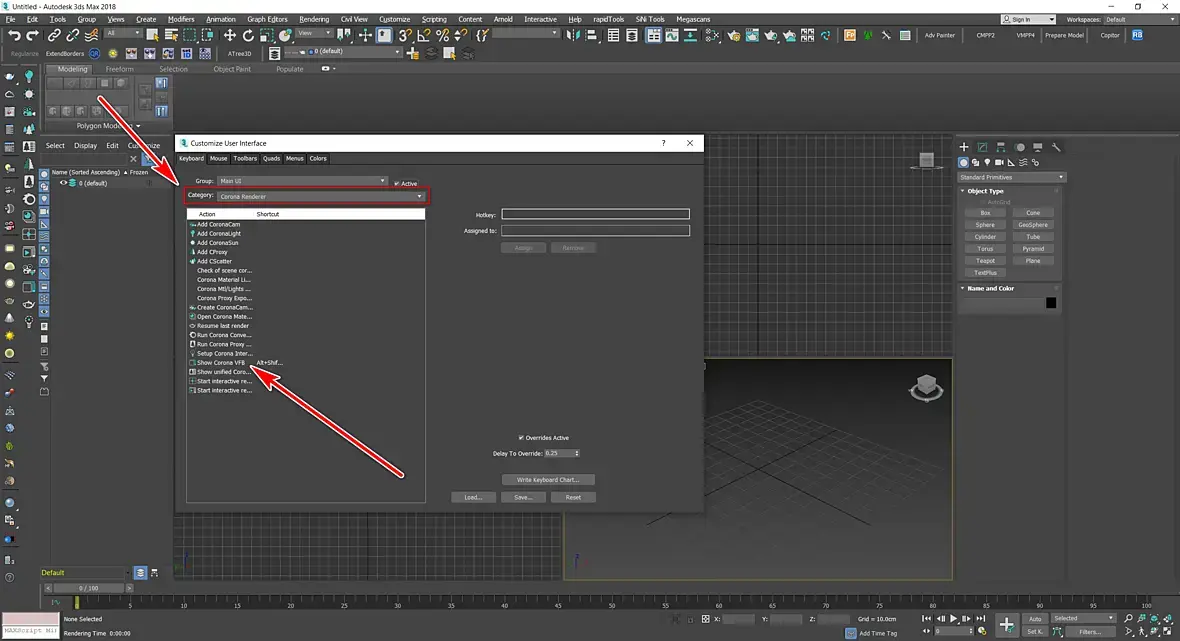Open the Standard Primitives dropdown

pyautogui.click(x=1011, y=178)
